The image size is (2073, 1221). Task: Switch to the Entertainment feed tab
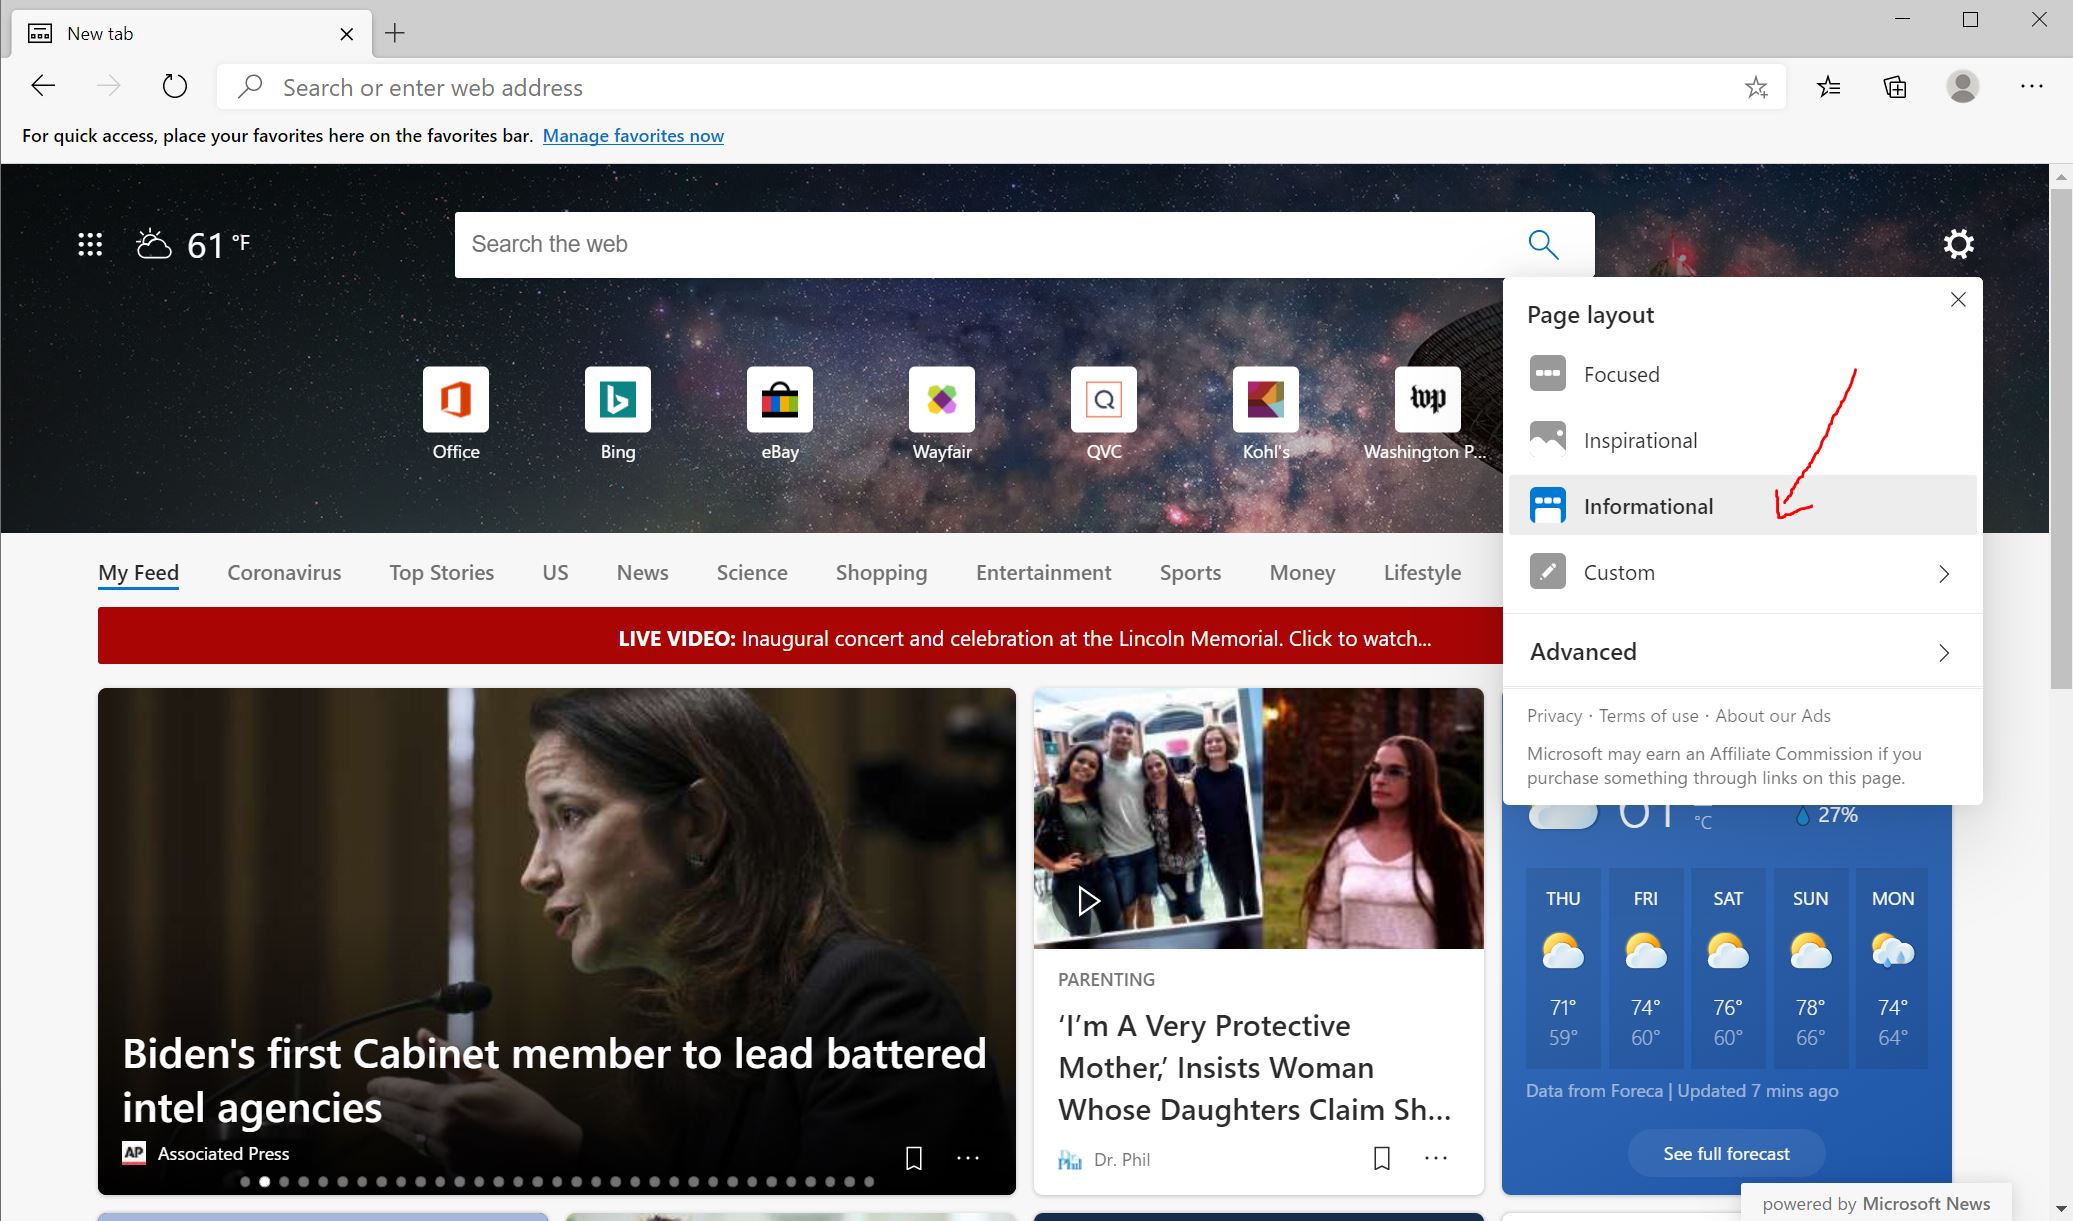coord(1043,572)
